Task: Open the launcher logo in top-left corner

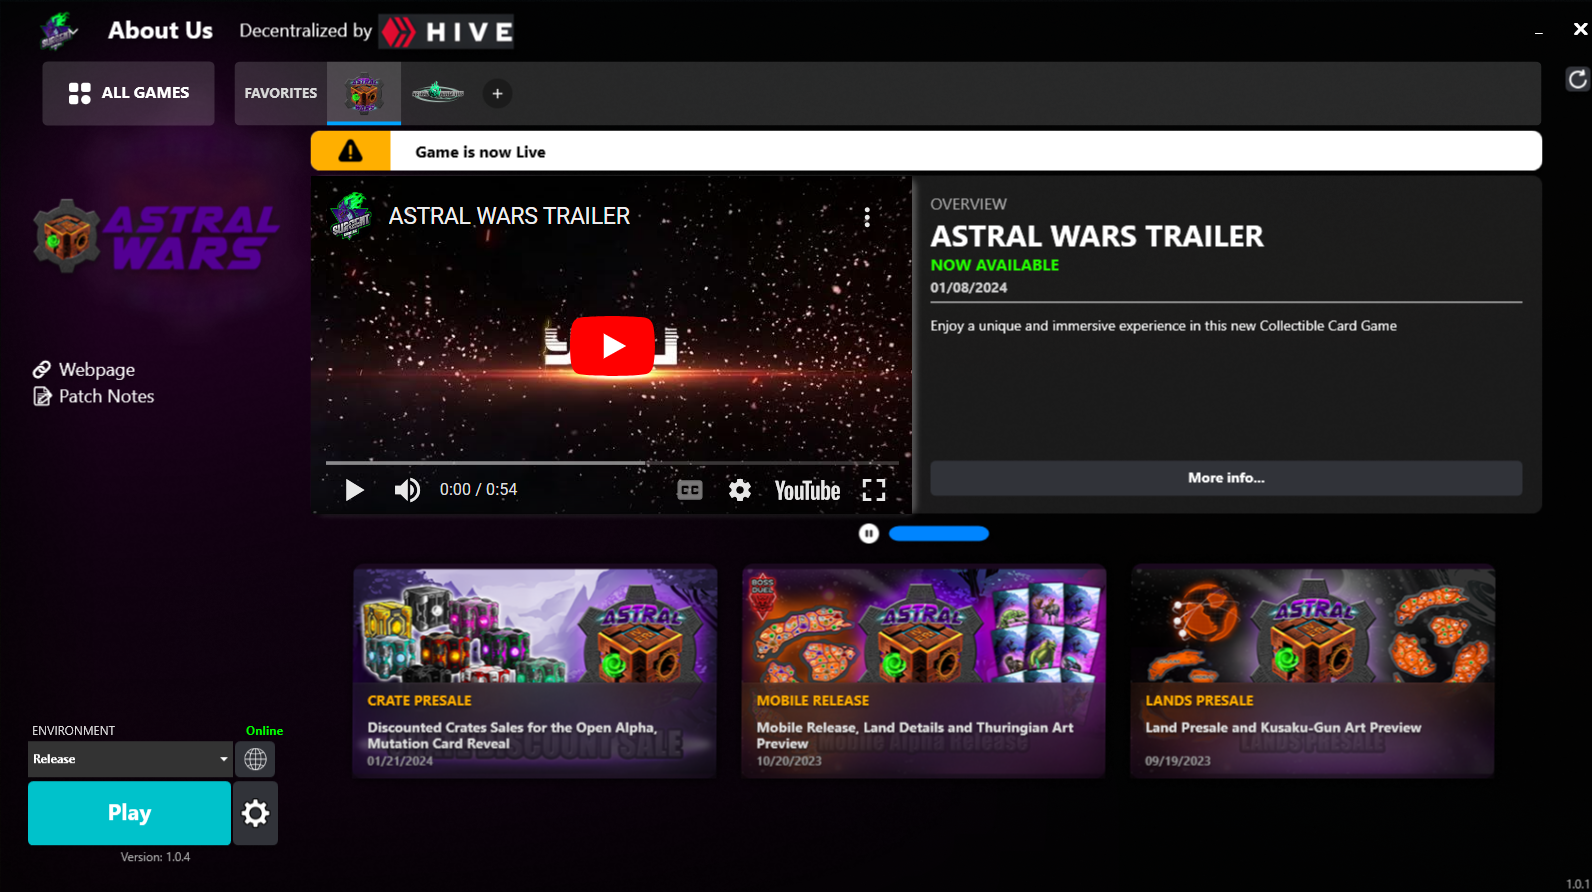Action: pyautogui.click(x=58, y=31)
